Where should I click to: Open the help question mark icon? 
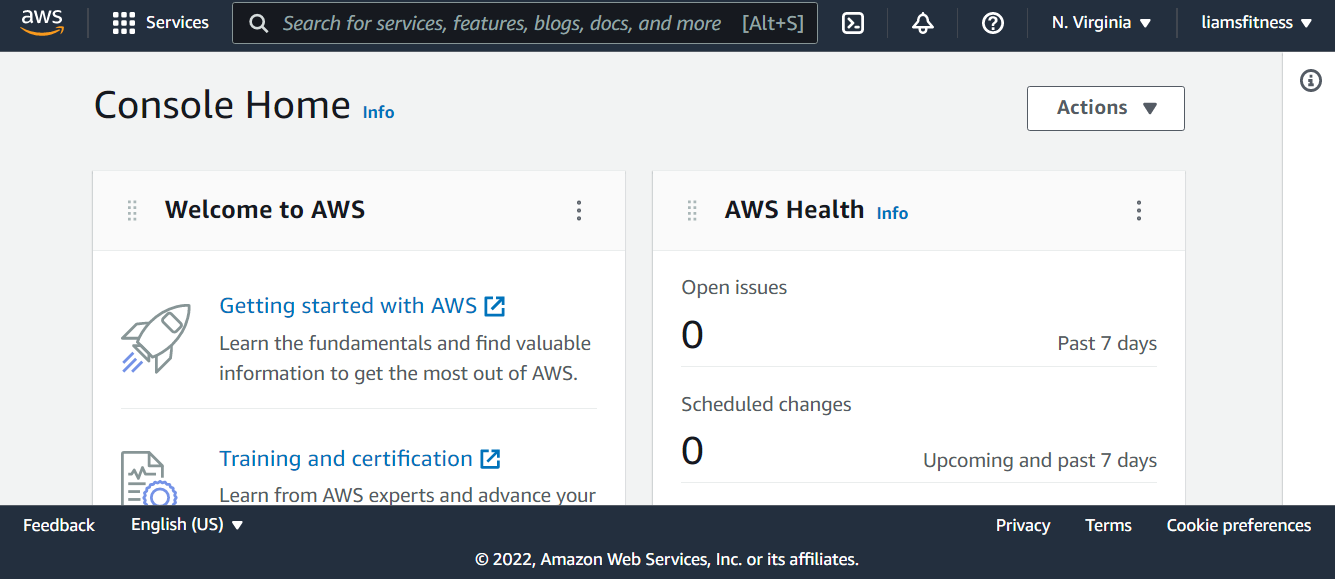click(x=993, y=23)
